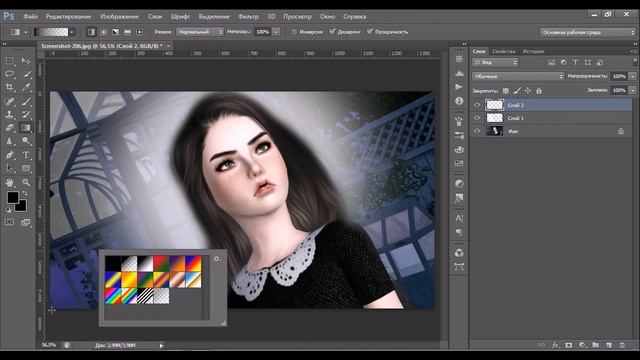The width and height of the screenshot is (640, 360).
Task: Select the Eyedropper tool
Action: click(26, 87)
